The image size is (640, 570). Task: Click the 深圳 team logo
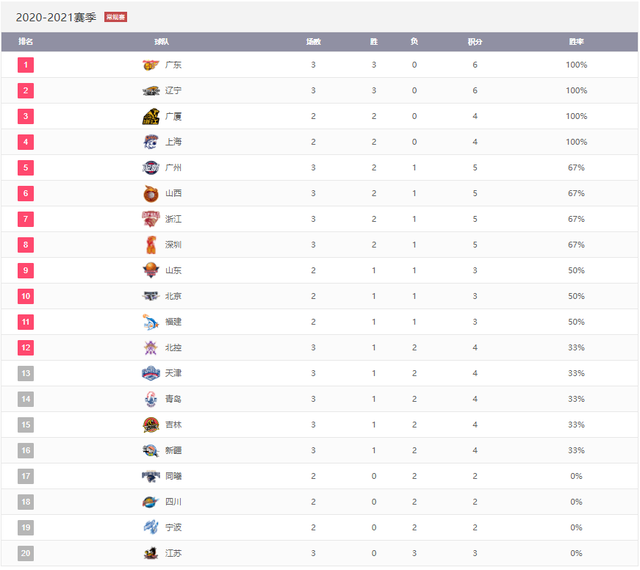point(151,244)
